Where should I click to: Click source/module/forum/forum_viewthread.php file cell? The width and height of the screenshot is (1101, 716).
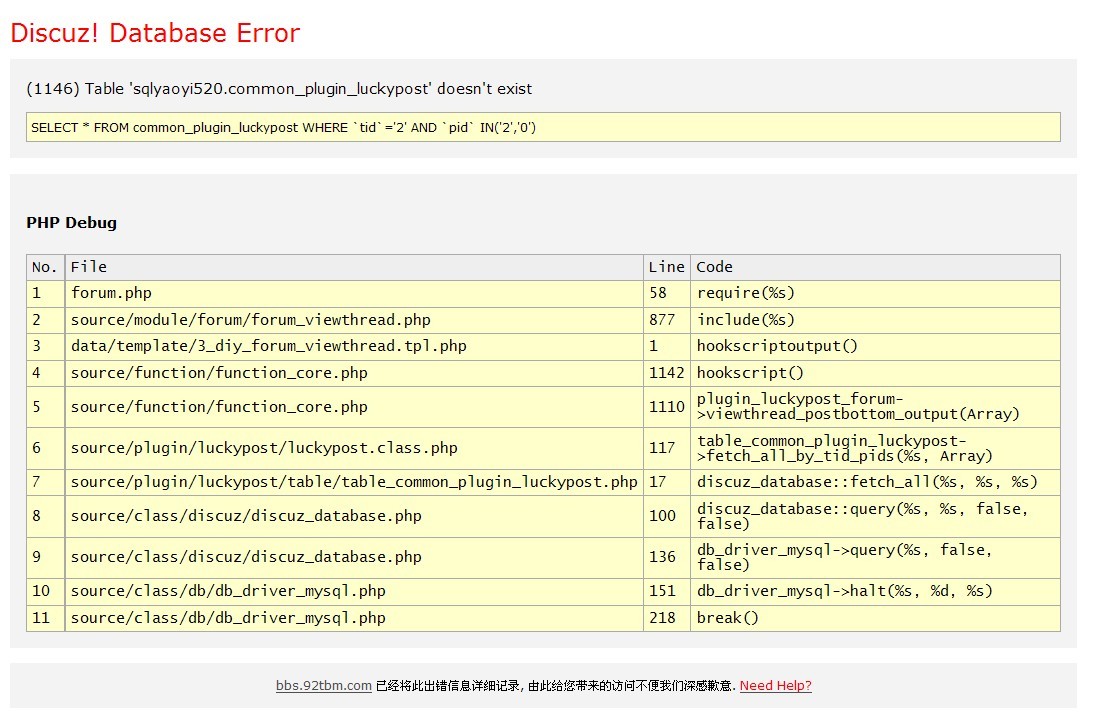tap(354, 320)
